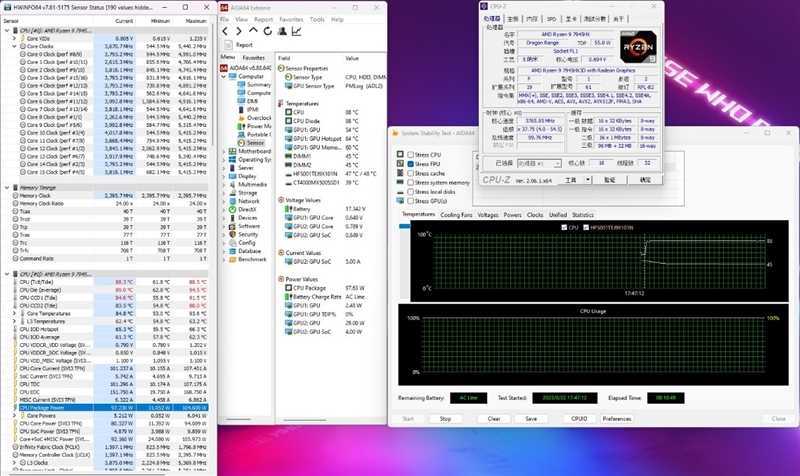Viewport: 800px width, 476px height.
Task: Click the Clear button in stability test
Action: click(x=494, y=418)
